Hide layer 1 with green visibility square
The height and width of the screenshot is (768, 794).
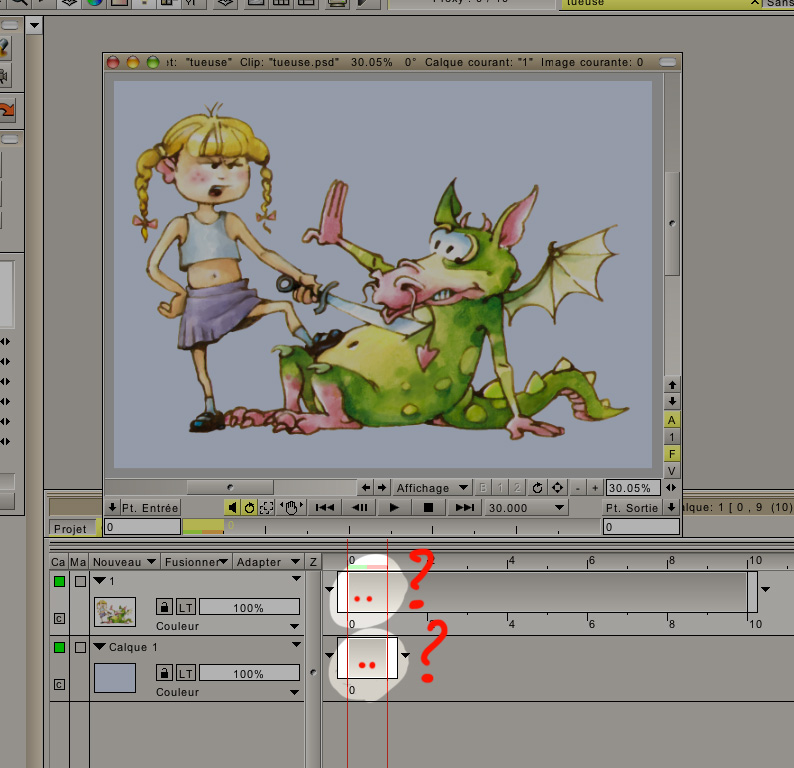point(59,581)
